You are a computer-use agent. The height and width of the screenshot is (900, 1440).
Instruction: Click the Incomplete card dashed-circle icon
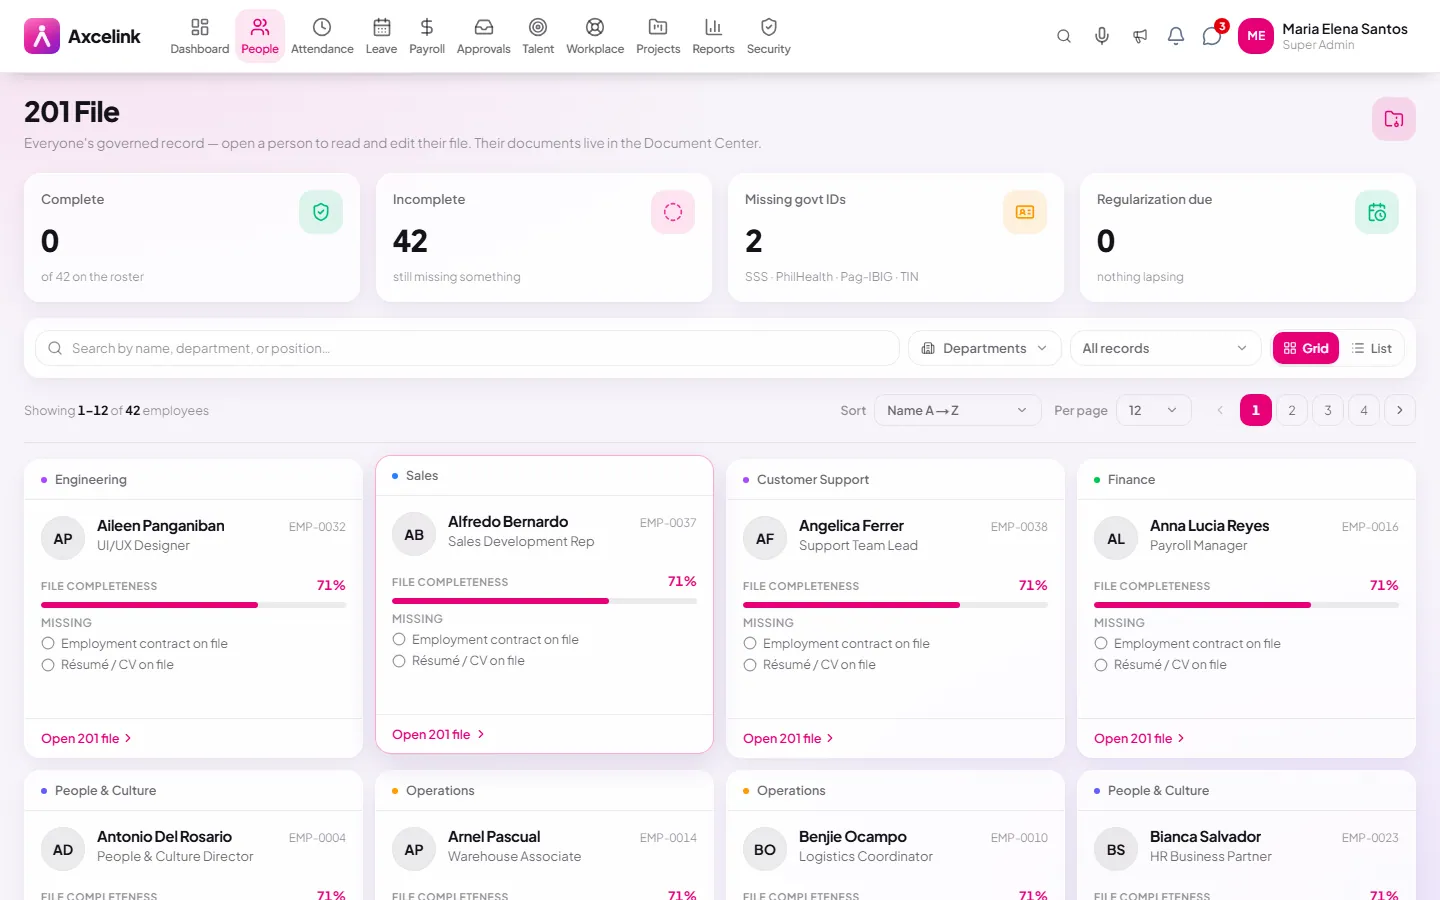pyautogui.click(x=673, y=212)
